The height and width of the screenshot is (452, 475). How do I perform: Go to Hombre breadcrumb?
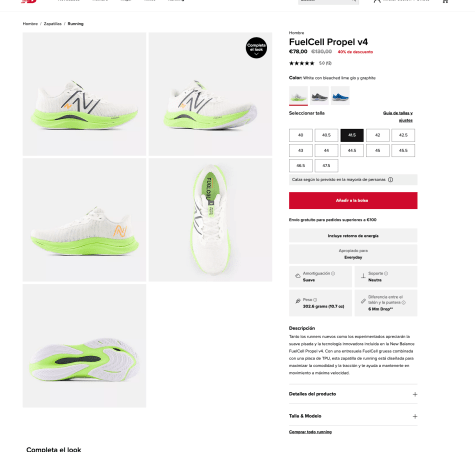[30, 24]
